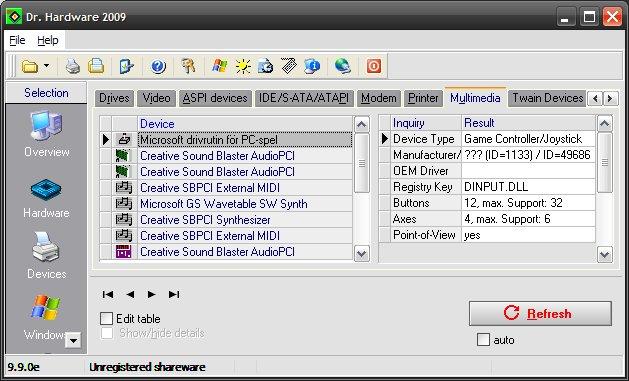Open the Hardware section in sidebar
Image resolution: width=629 pixels, height=381 pixels.
point(47,199)
